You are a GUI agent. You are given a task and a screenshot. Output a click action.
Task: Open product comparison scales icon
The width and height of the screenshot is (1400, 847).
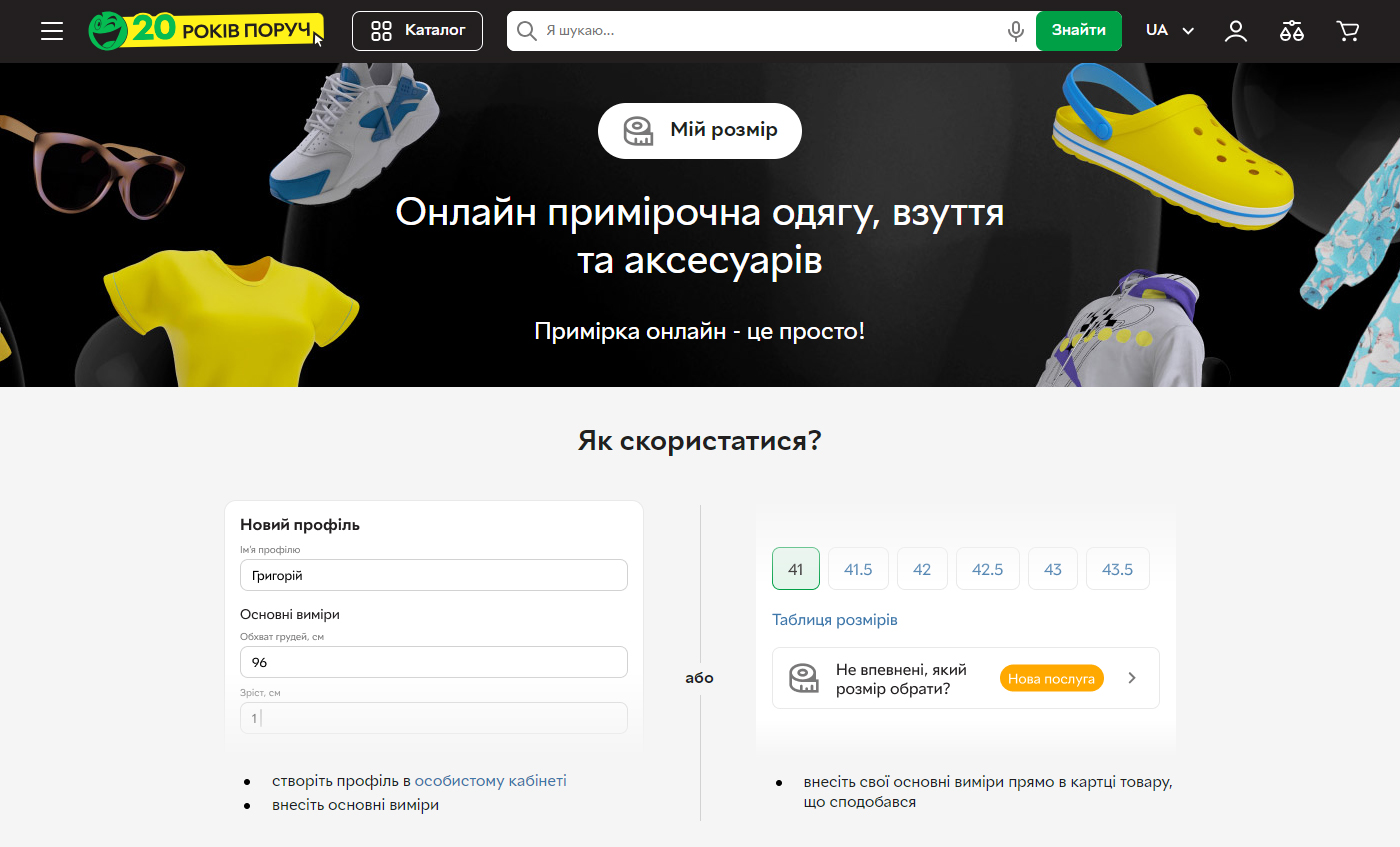tap(1292, 31)
